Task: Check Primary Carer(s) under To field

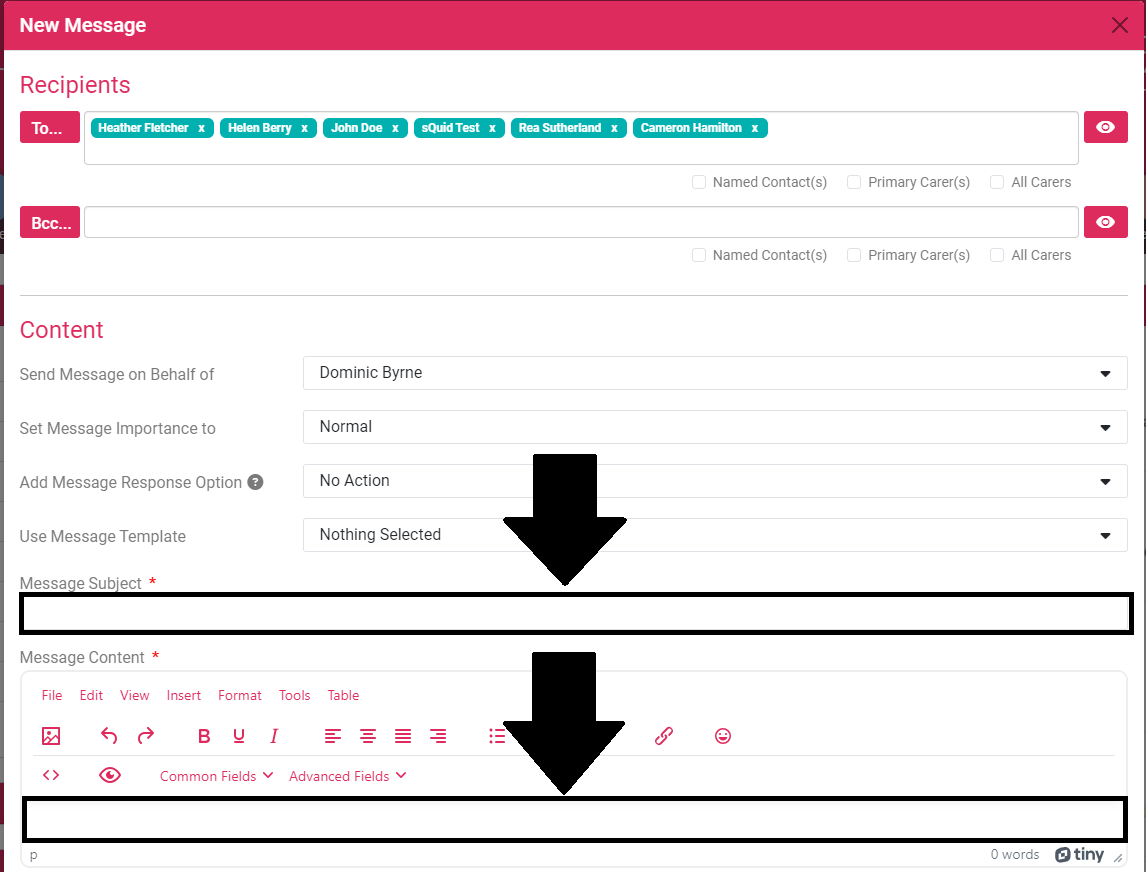Action: [854, 182]
